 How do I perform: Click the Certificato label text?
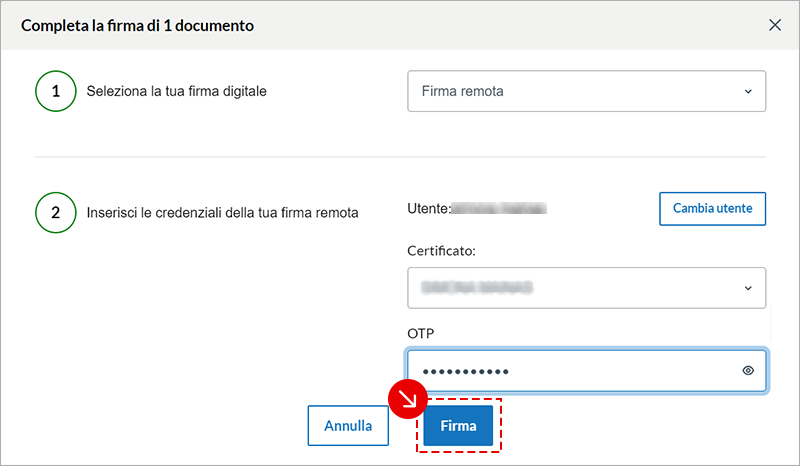441,250
